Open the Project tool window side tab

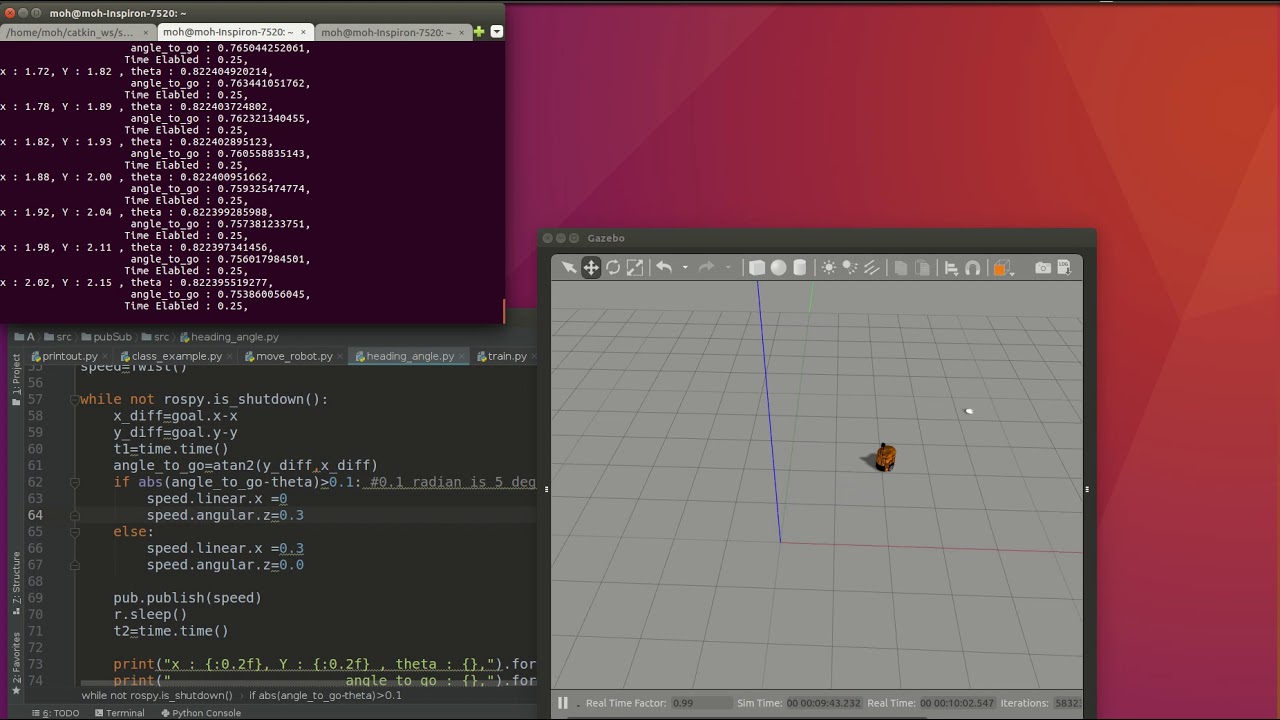(x=16, y=378)
